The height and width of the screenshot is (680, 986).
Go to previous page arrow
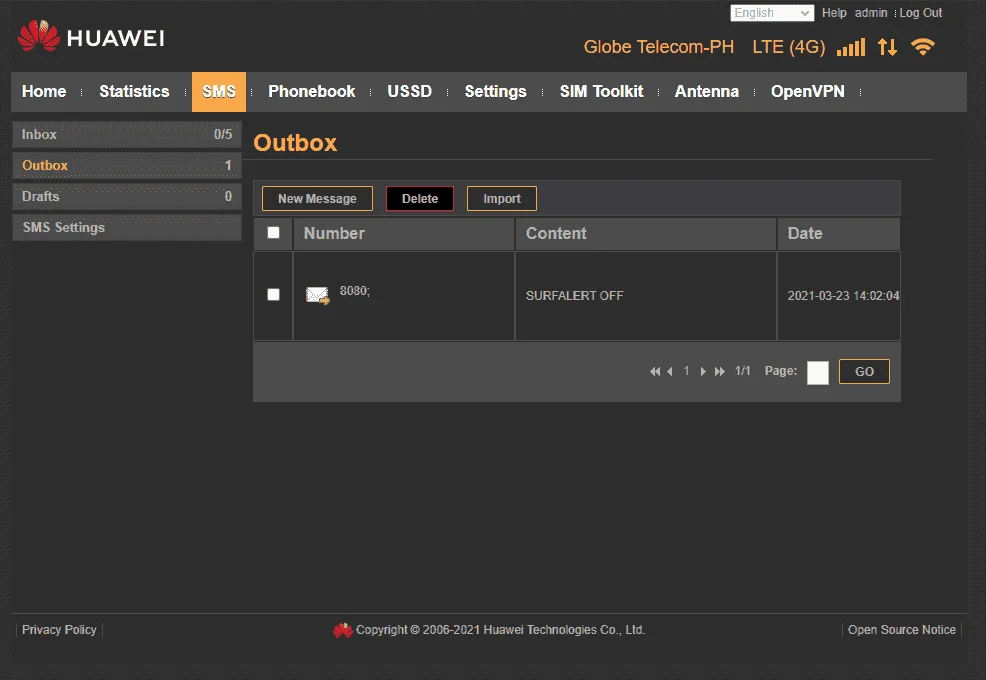pos(670,371)
